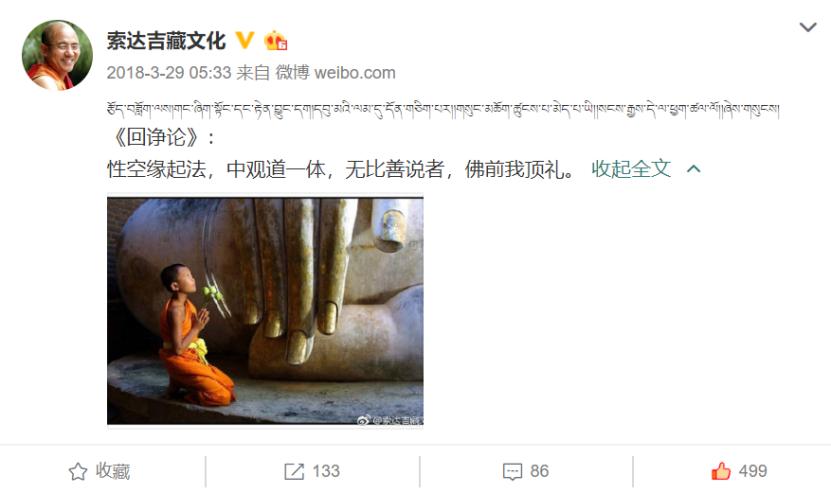
Task: Collapse post with 收起全文 link
Action: [631, 169]
